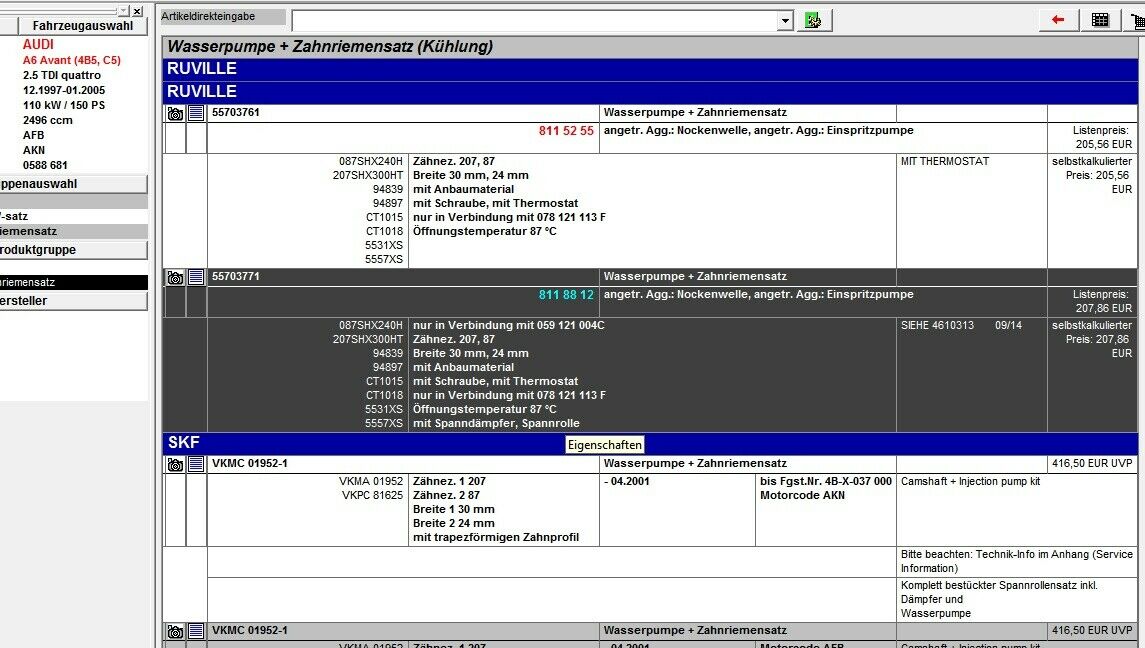The image size is (1145, 648).
Task: Click the green search icon beside article input
Action: pyautogui.click(x=813, y=21)
